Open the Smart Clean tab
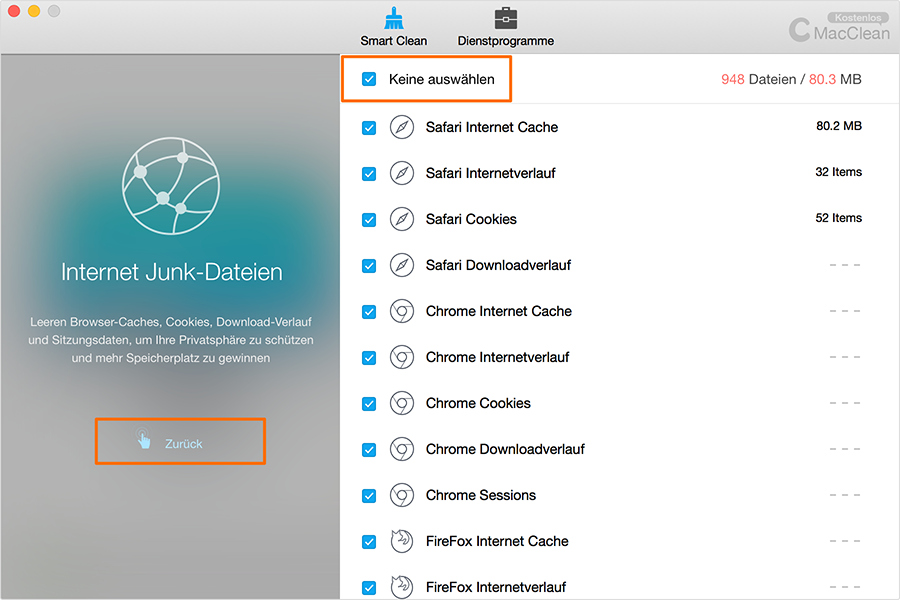The height and width of the screenshot is (600, 900). point(394,28)
